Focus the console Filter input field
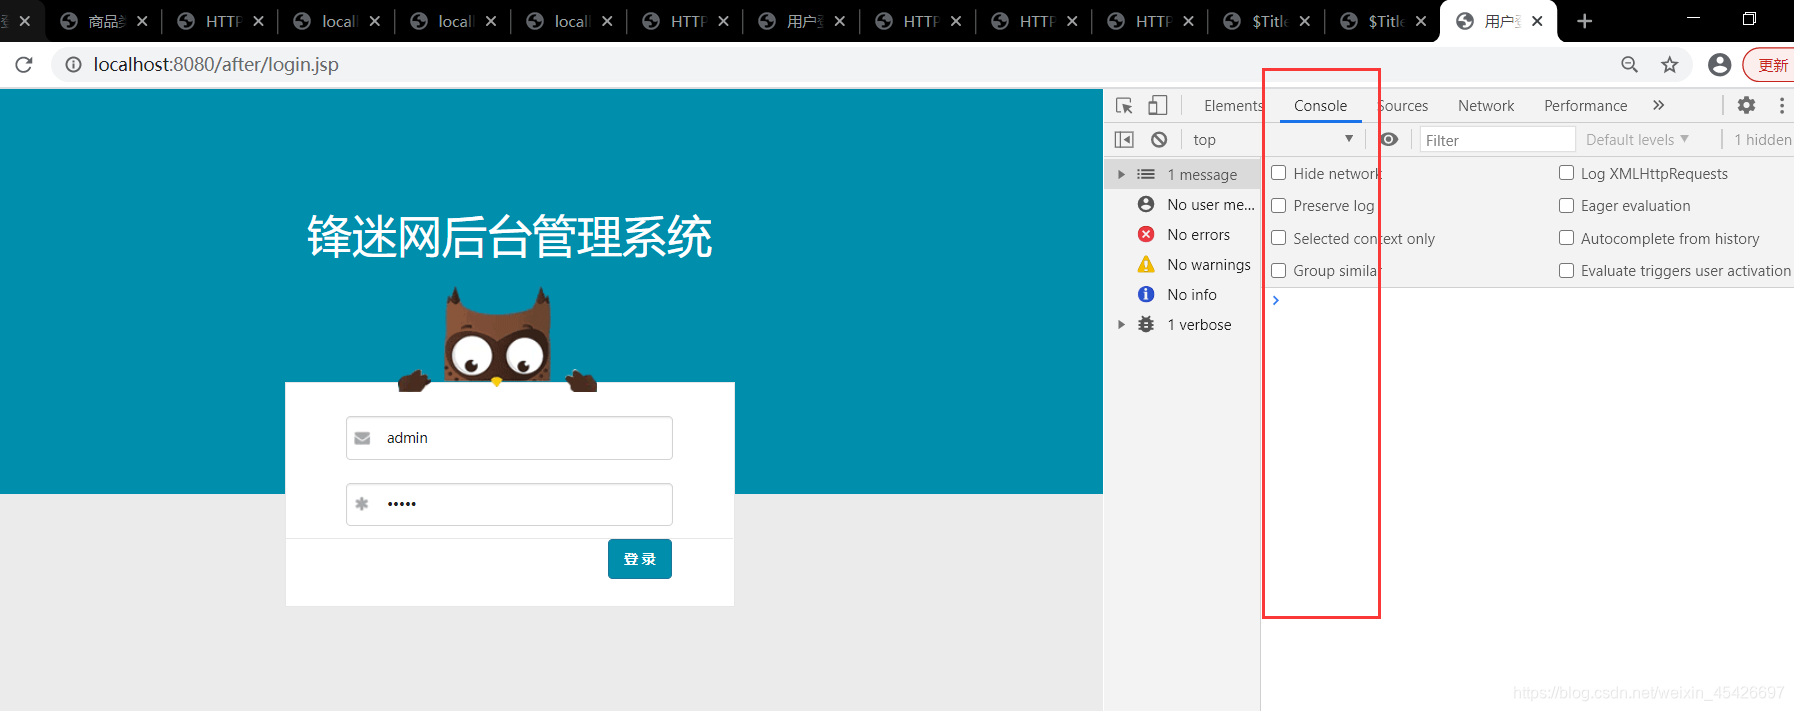 pyautogui.click(x=1497, y=140)
